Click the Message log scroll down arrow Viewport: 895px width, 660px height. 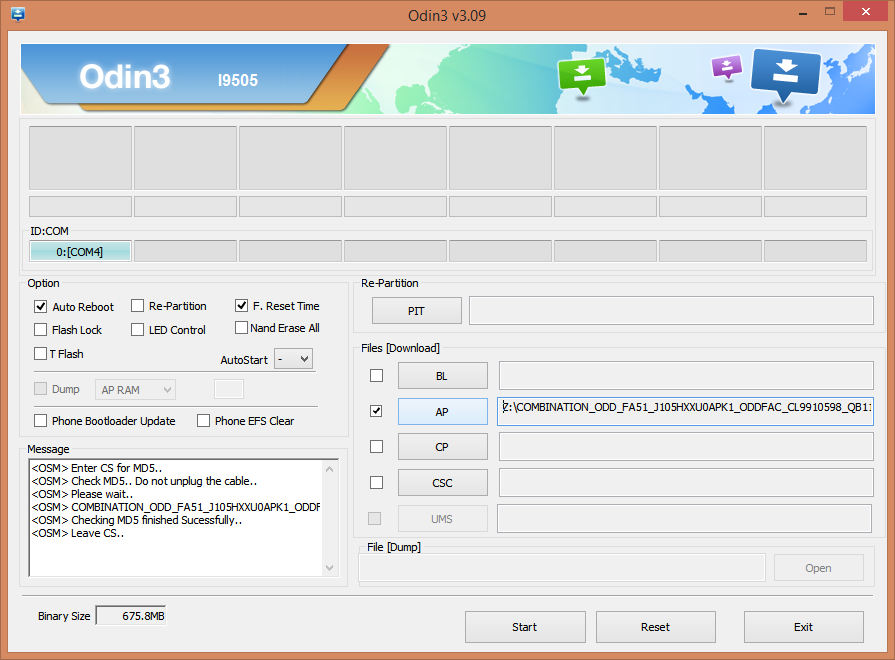329,568
